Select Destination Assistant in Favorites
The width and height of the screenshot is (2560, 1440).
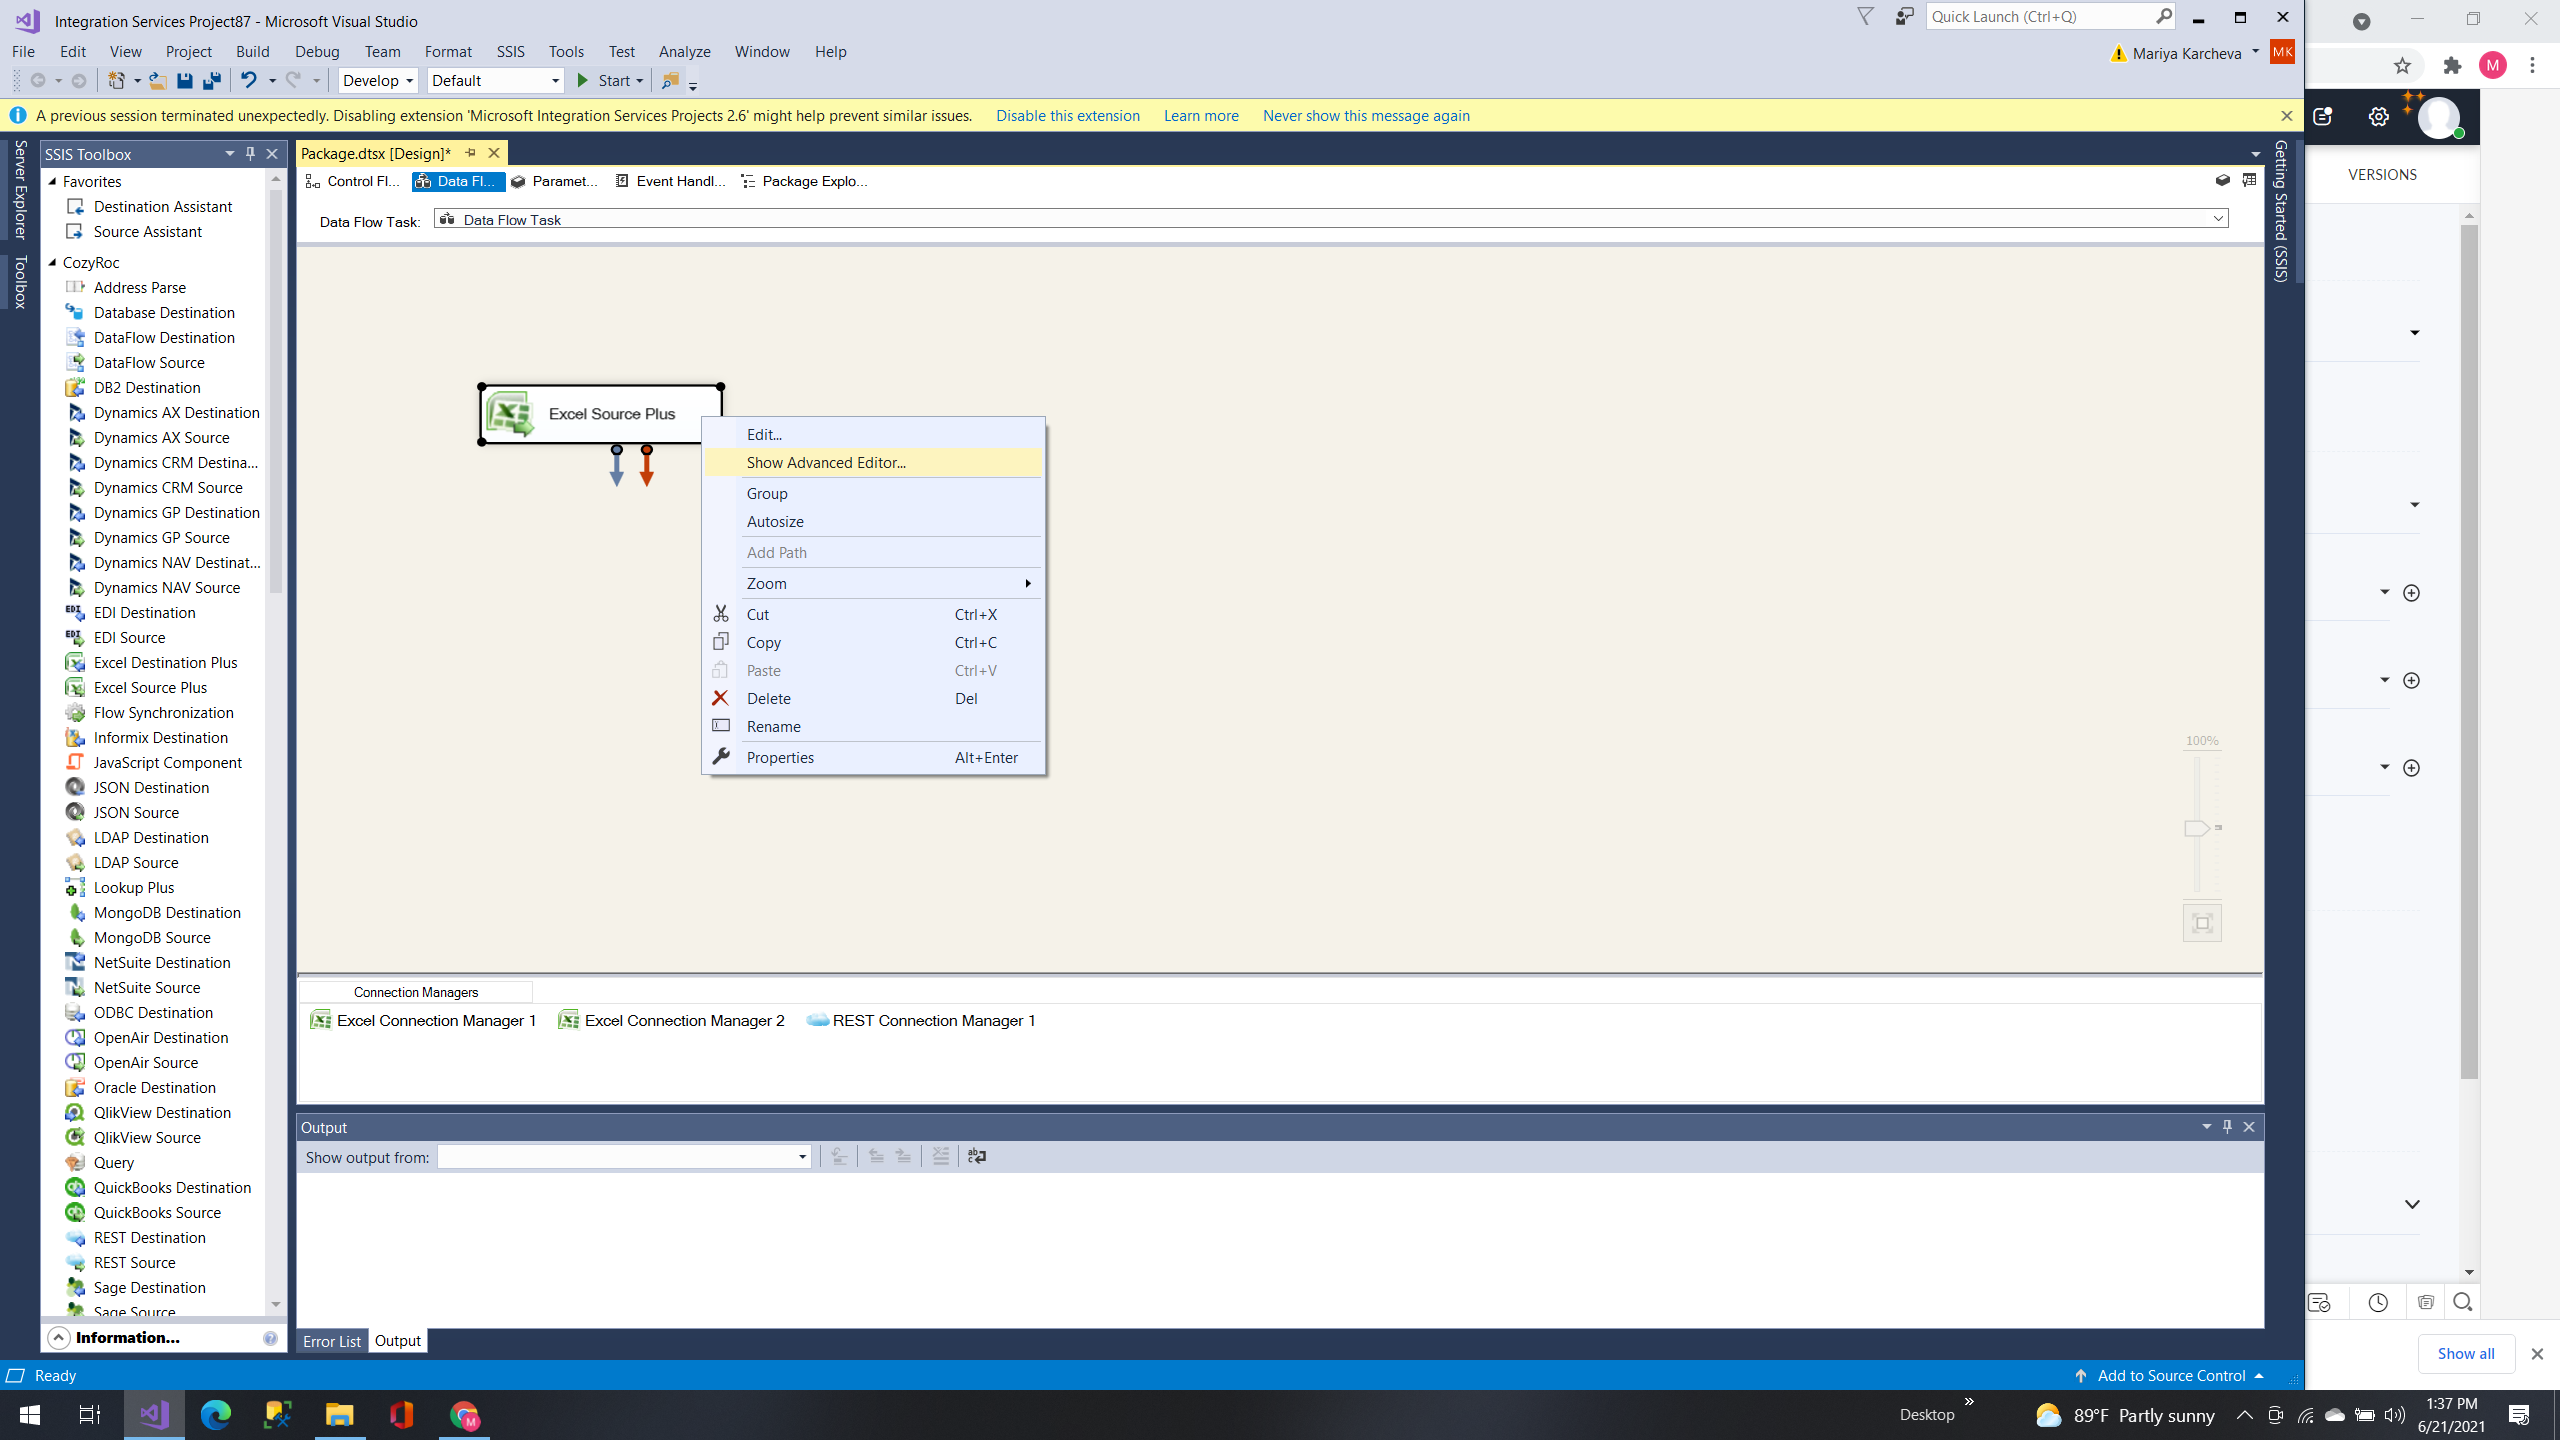click(162, 206)
